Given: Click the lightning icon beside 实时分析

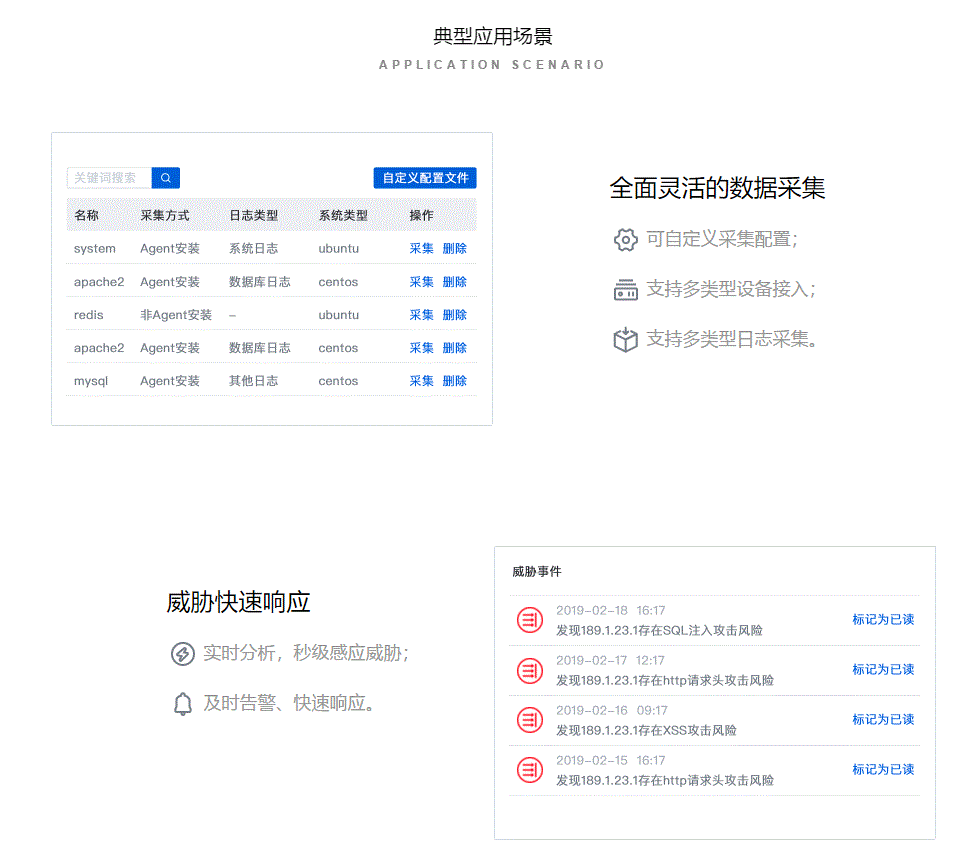Looking at the screenshot, I should pos(182,654).
